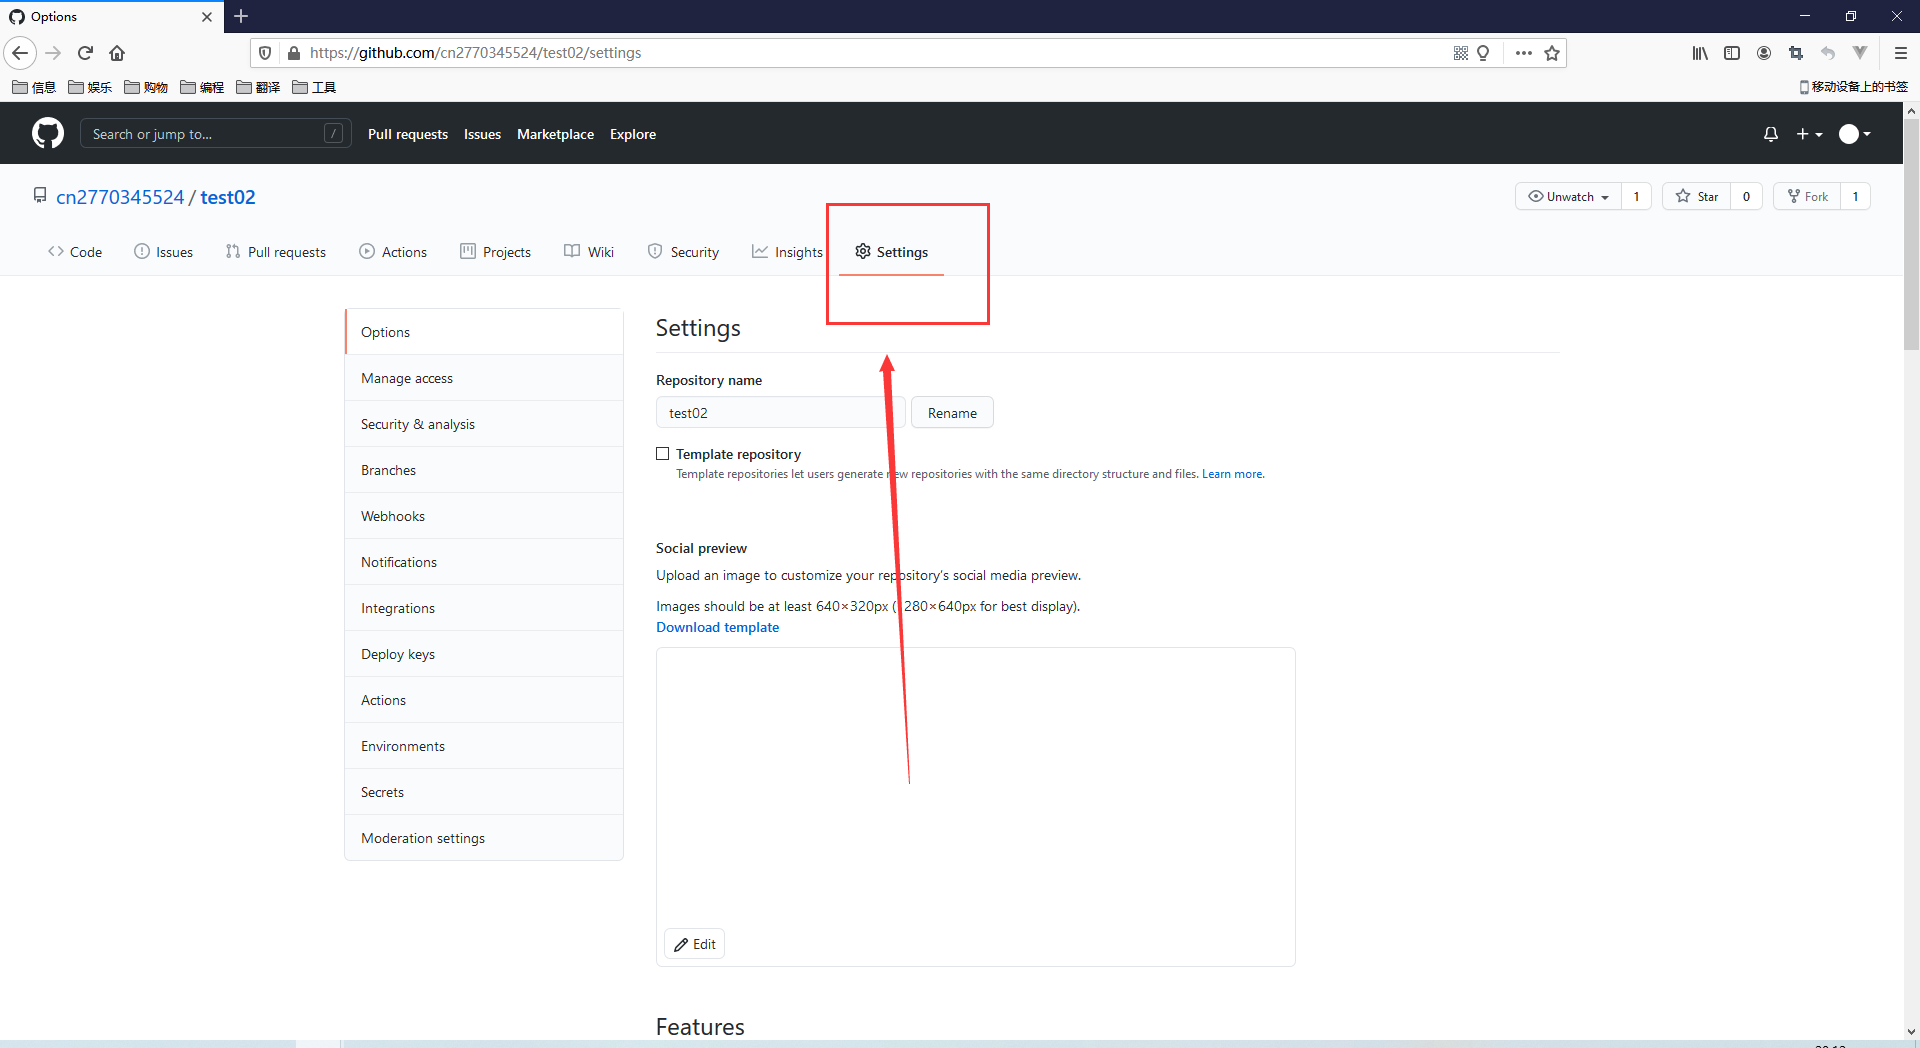Click the page vertical scrollbar thumb
Viewport: 1920px width, 1048px height.
coord(1911,235)
